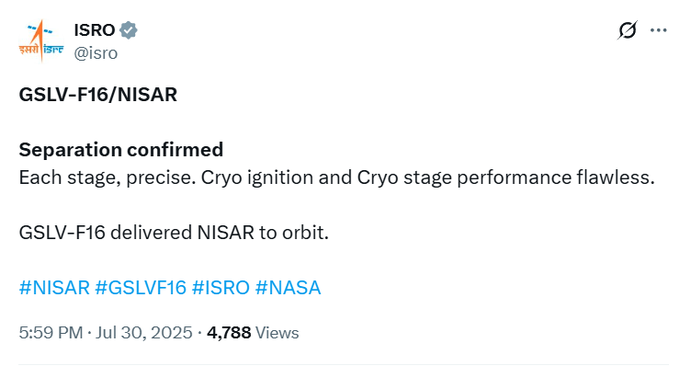This screenshot has width=680, height=366.
Task: Click the blue isro lettering in the logo
Action: point(54,49)
